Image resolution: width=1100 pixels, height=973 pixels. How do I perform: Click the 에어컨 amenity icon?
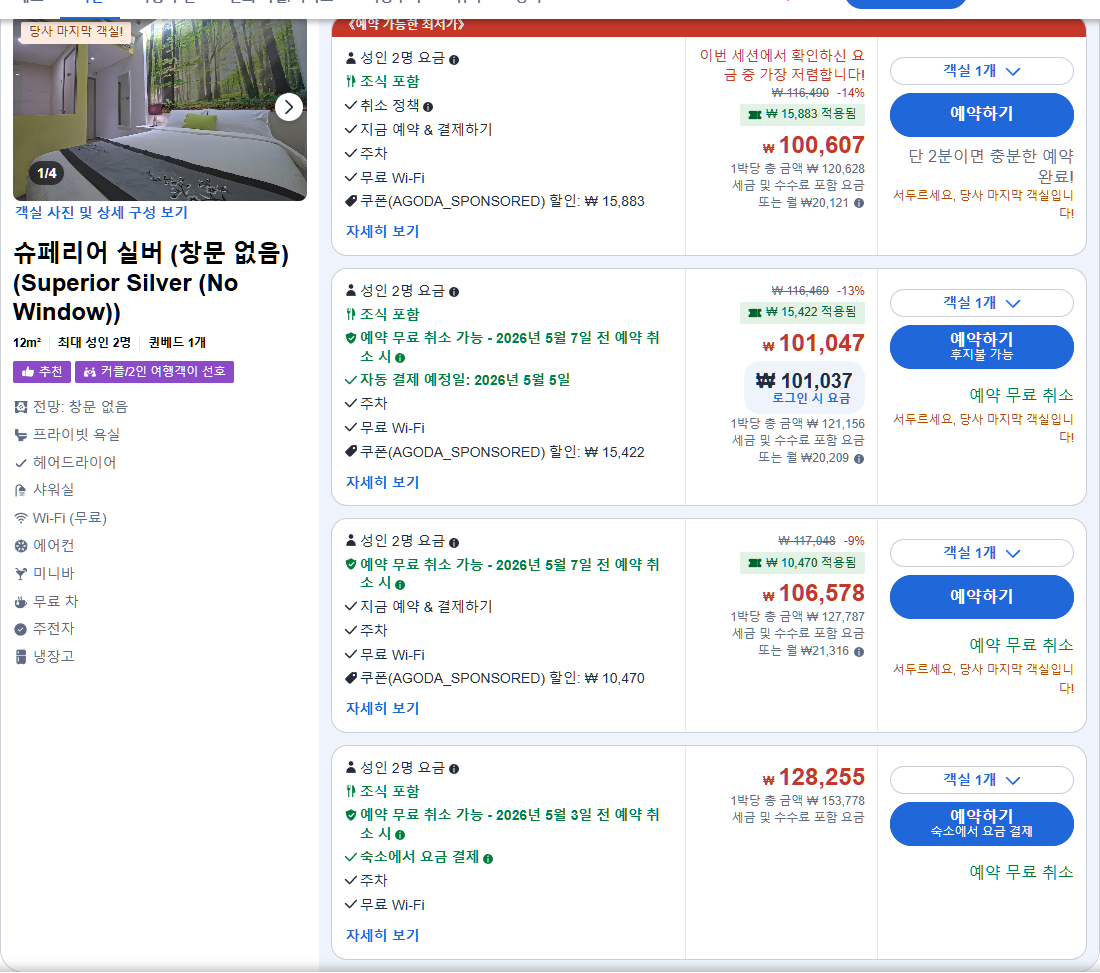tap(21, 546)
